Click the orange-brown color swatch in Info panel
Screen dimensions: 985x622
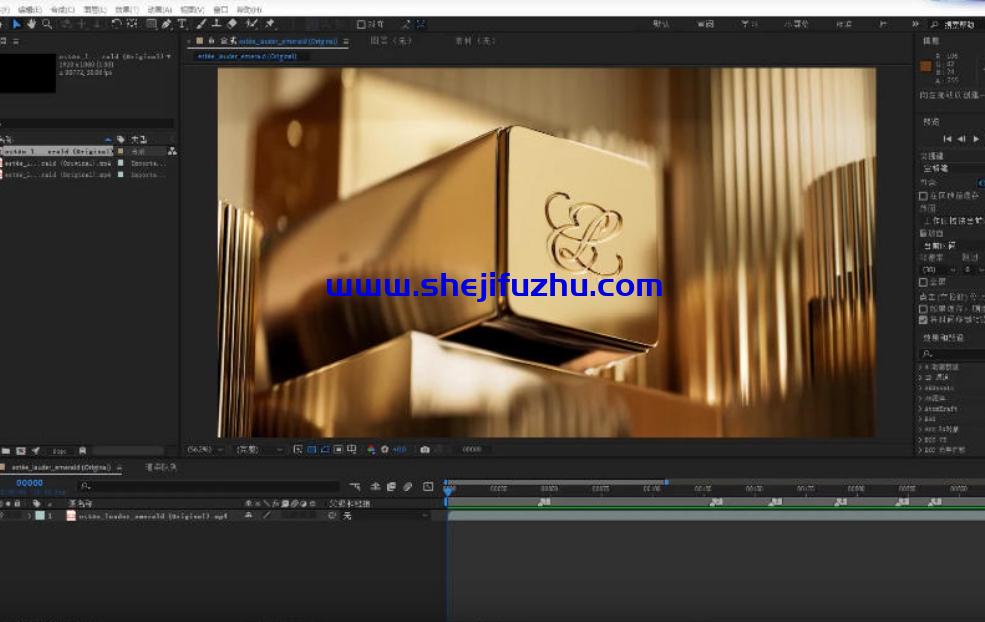point(925,66)
